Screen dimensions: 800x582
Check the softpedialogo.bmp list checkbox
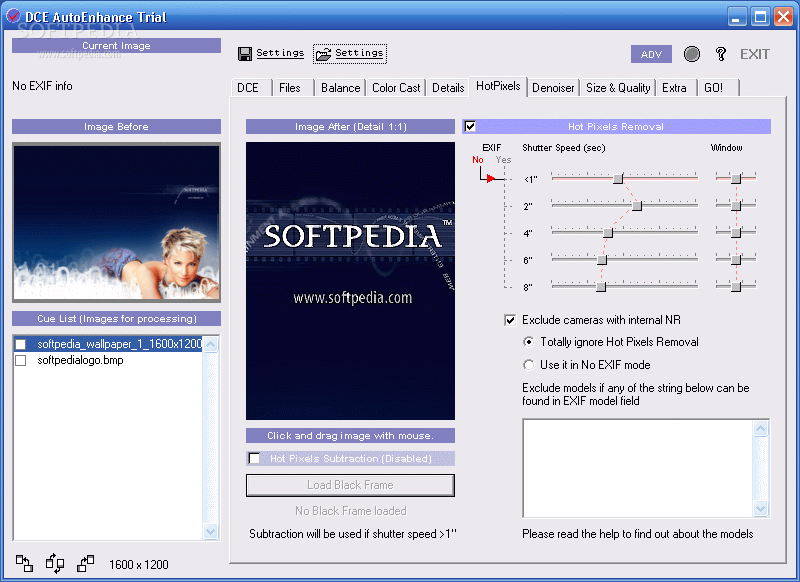pos(20,361)
